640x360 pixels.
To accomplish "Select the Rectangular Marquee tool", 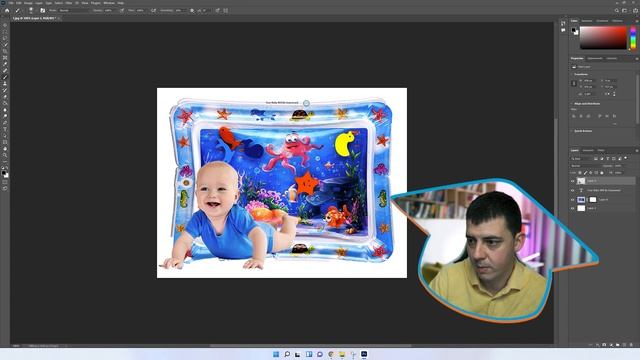I will click(x=5, y=32).
